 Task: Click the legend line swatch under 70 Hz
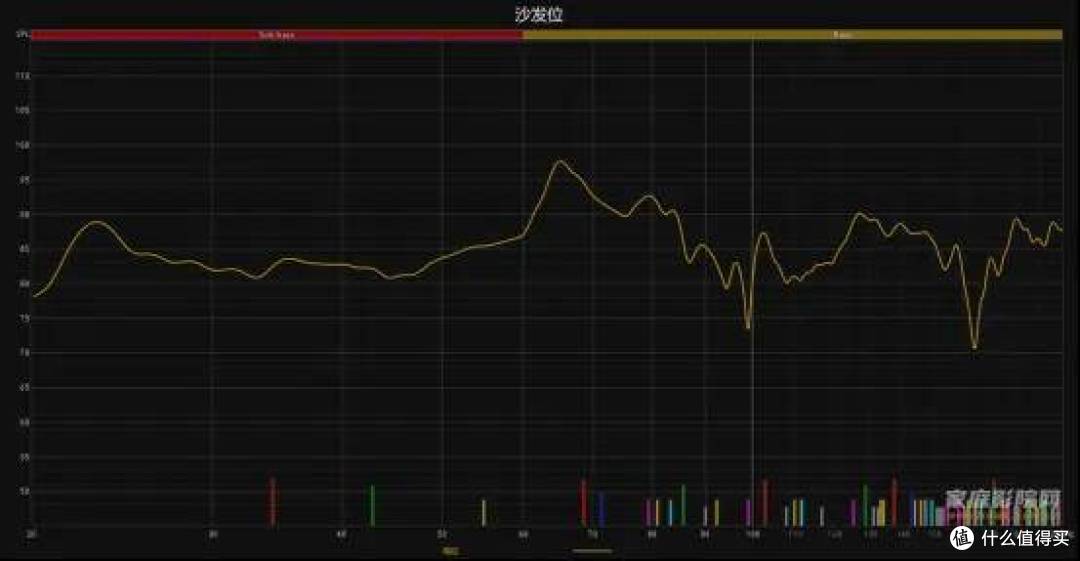(x=592, y=551)
